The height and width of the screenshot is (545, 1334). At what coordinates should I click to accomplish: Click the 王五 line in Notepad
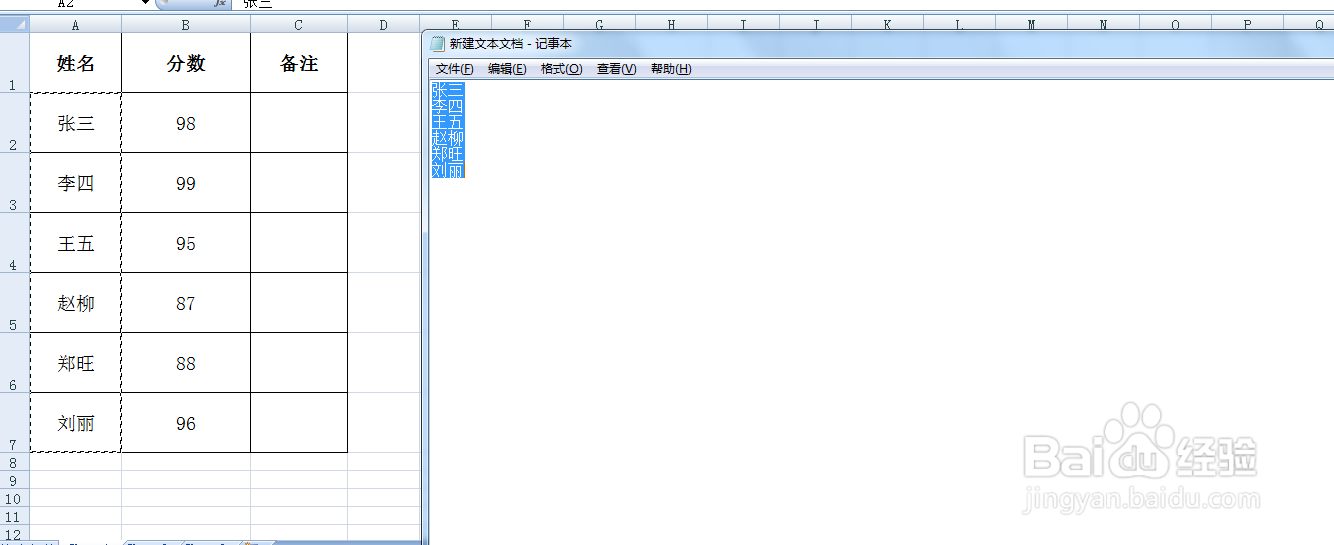[447, 122]
